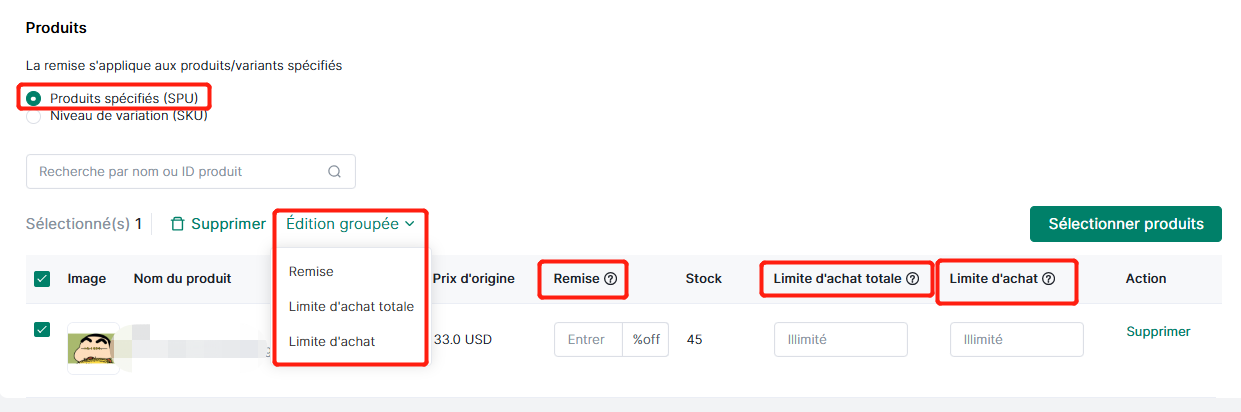Open the product thumbnail image
This screenshot has height=412, width=1241.
pos(93,348)
